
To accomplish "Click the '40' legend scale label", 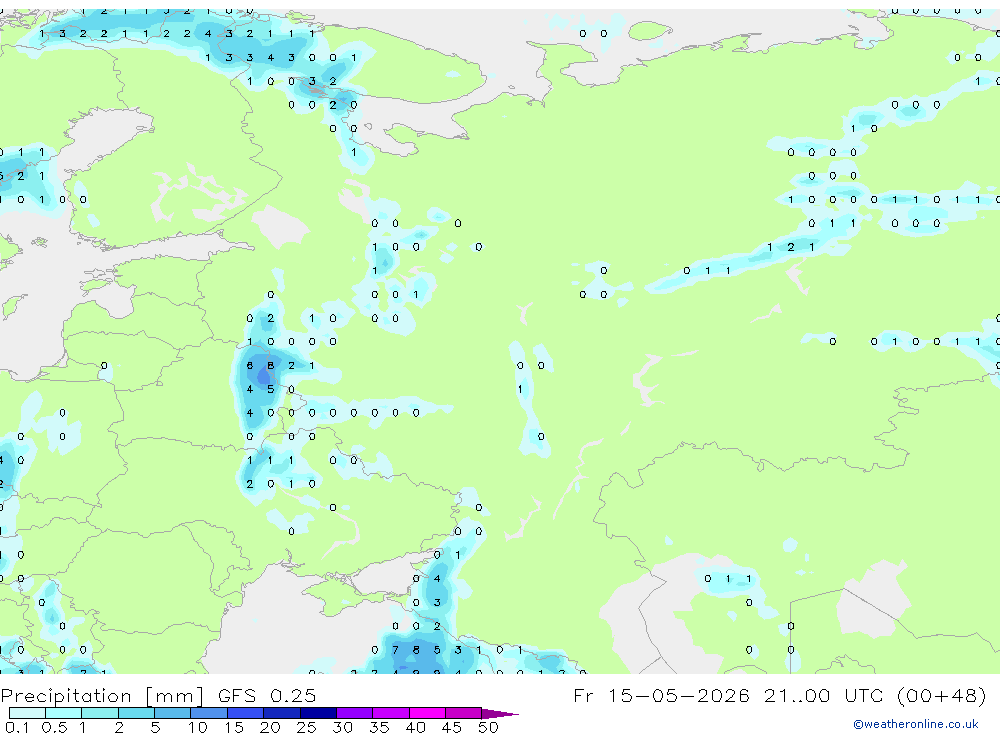I will click(x=416, y=727).
